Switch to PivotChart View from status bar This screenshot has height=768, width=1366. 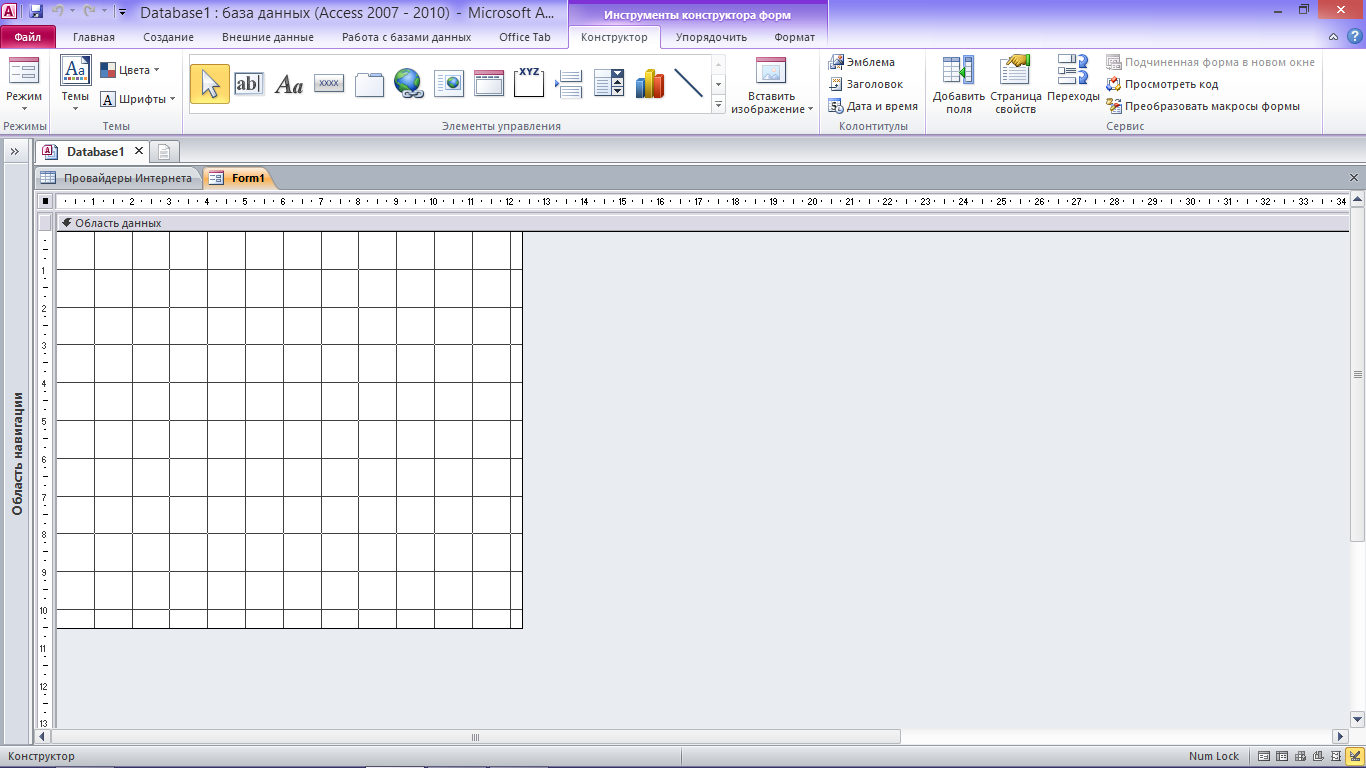click(x=1318, y=756)
